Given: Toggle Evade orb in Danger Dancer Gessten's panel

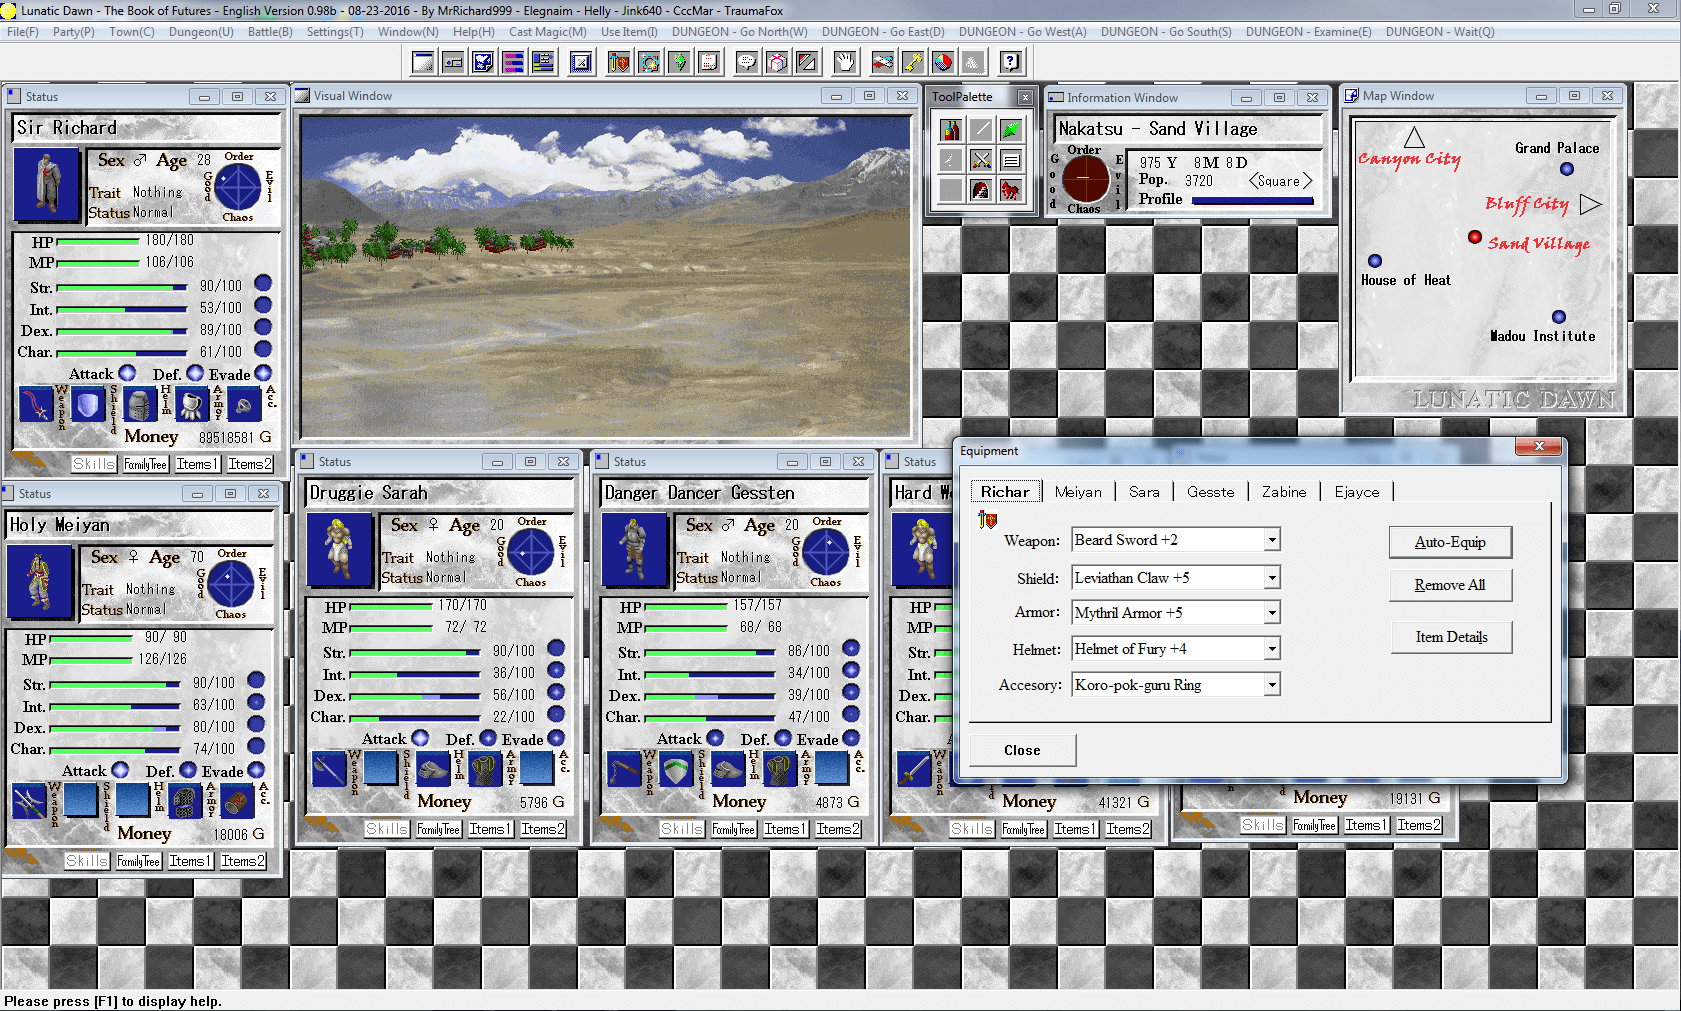Looking at the screenshot, I should (850, 738).
